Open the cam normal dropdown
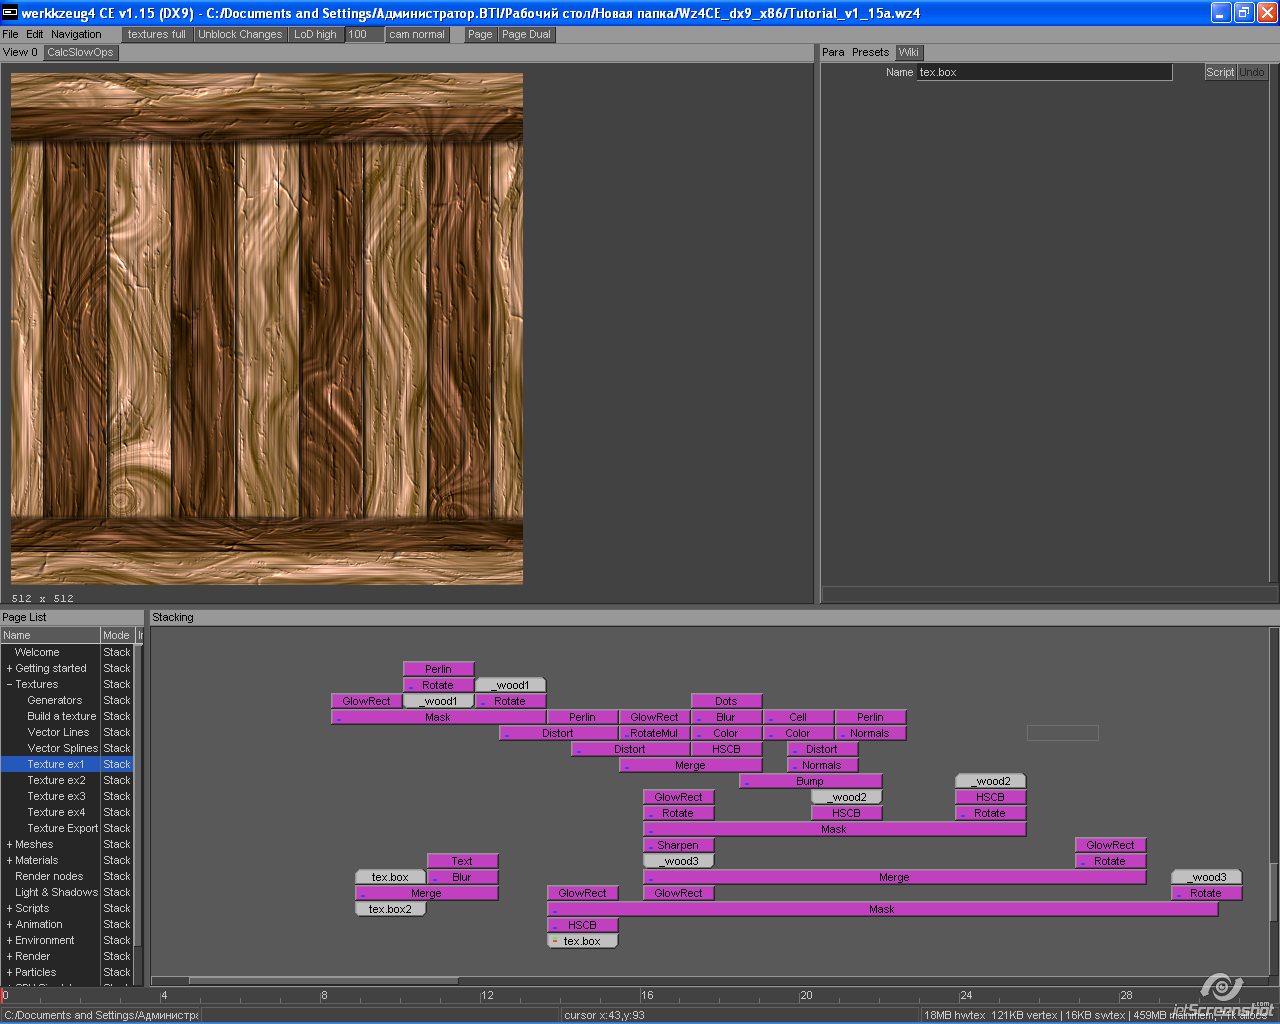This screenshot has height=1024, width=1280. pos(417,34)
